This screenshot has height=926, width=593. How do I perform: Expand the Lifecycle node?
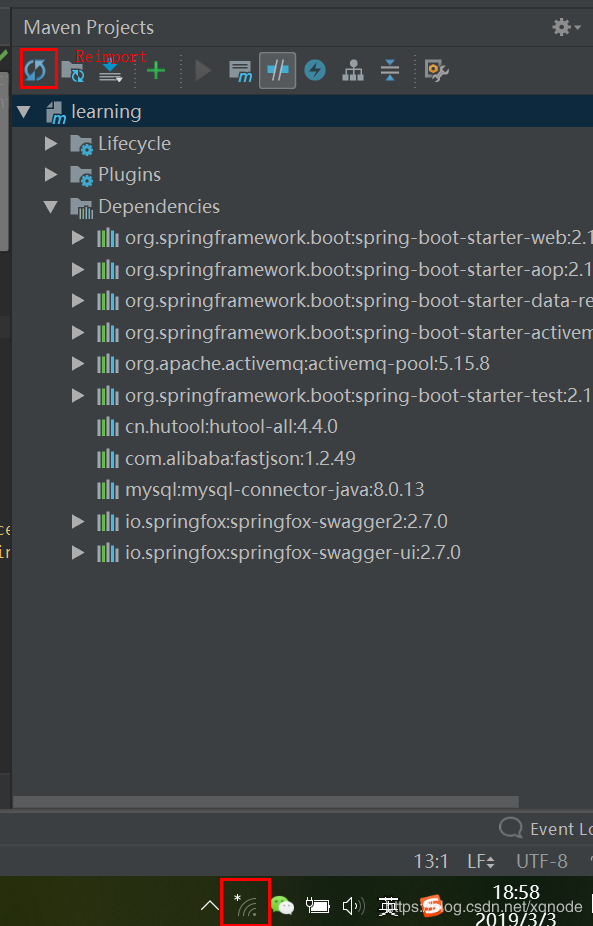click(51, 143)
